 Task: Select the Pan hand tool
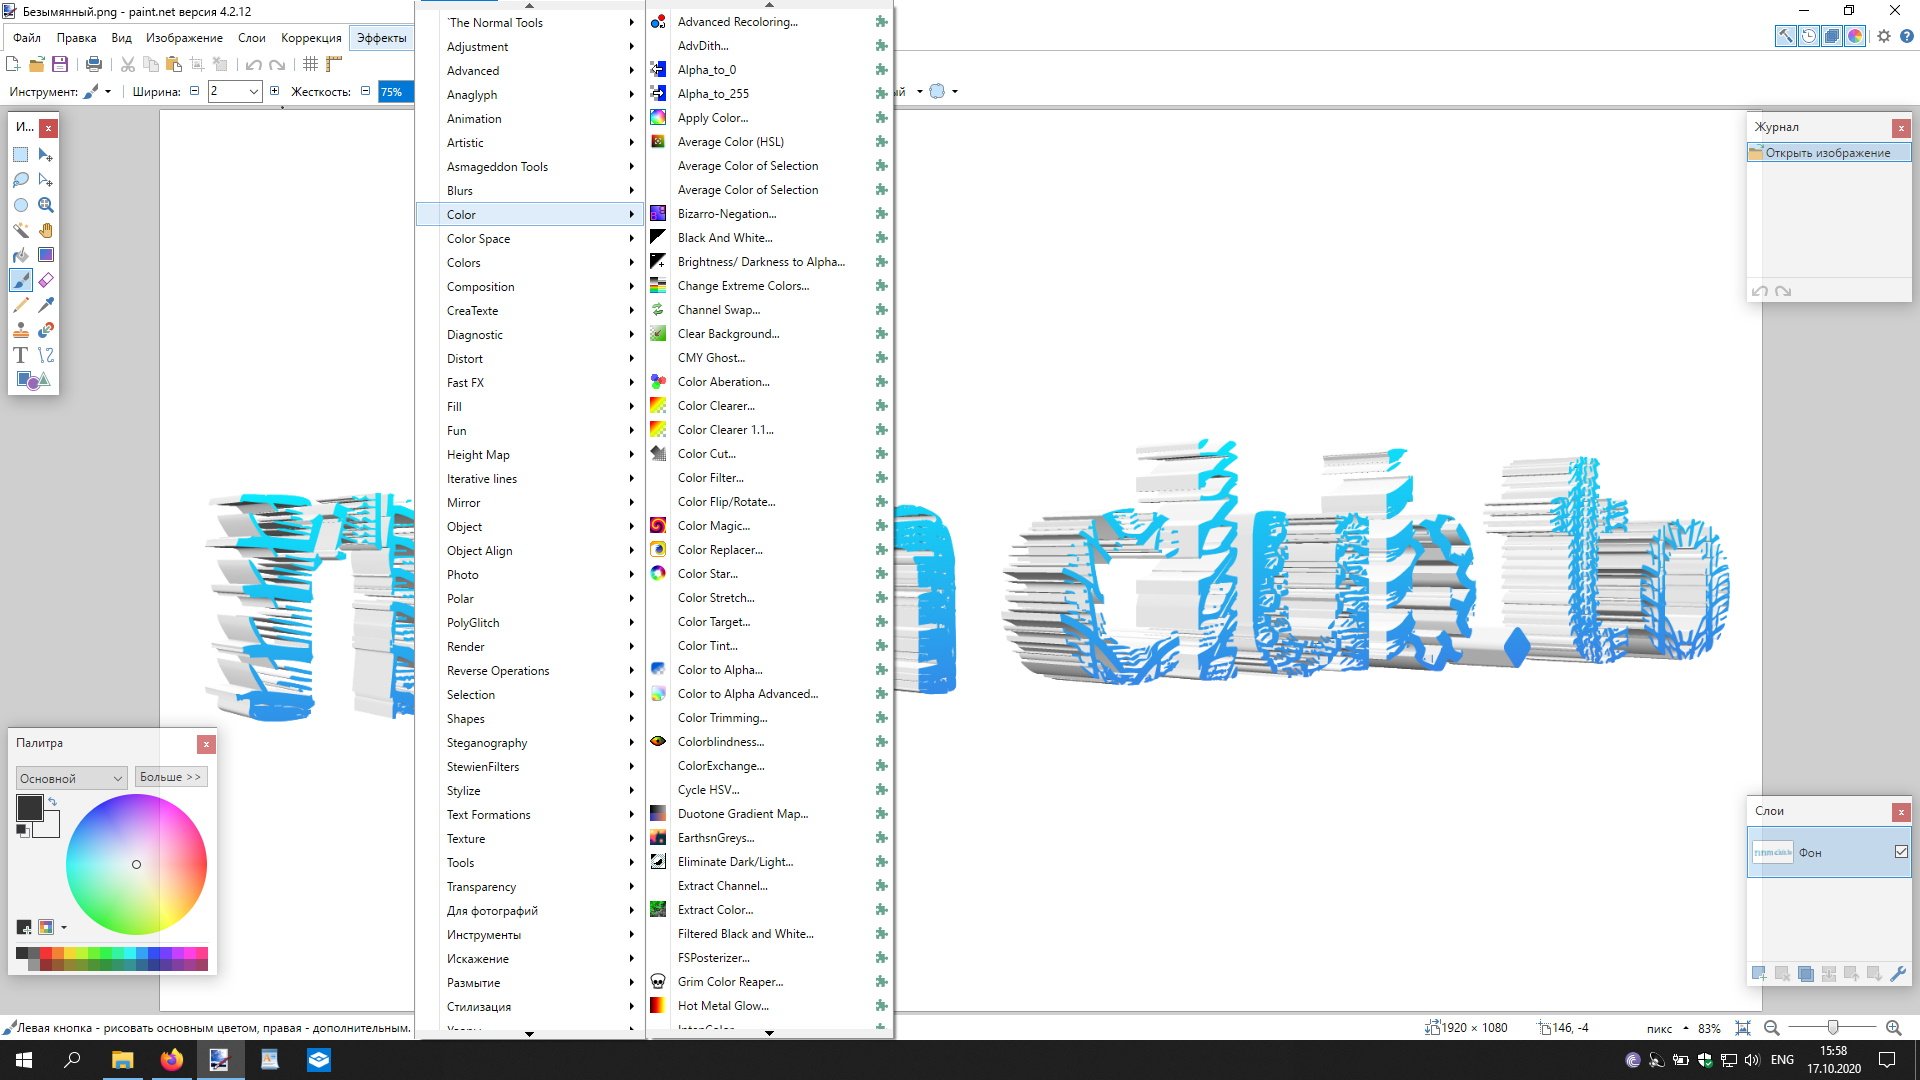[46, 230]
